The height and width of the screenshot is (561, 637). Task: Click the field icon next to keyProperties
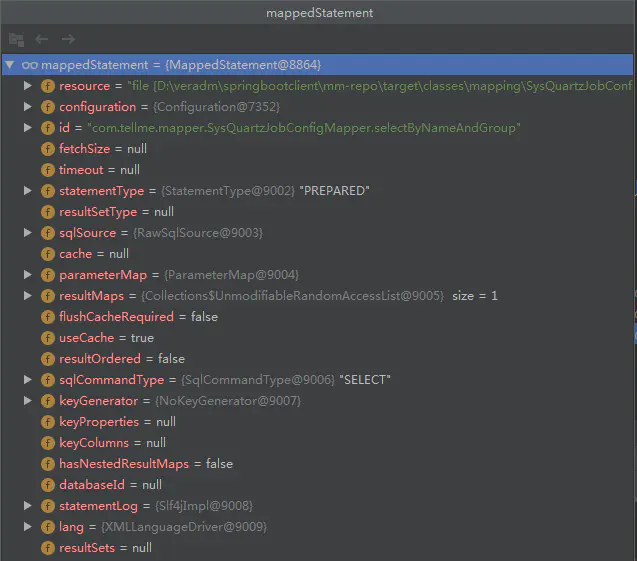pyautogui.click(x=48, y=422)
